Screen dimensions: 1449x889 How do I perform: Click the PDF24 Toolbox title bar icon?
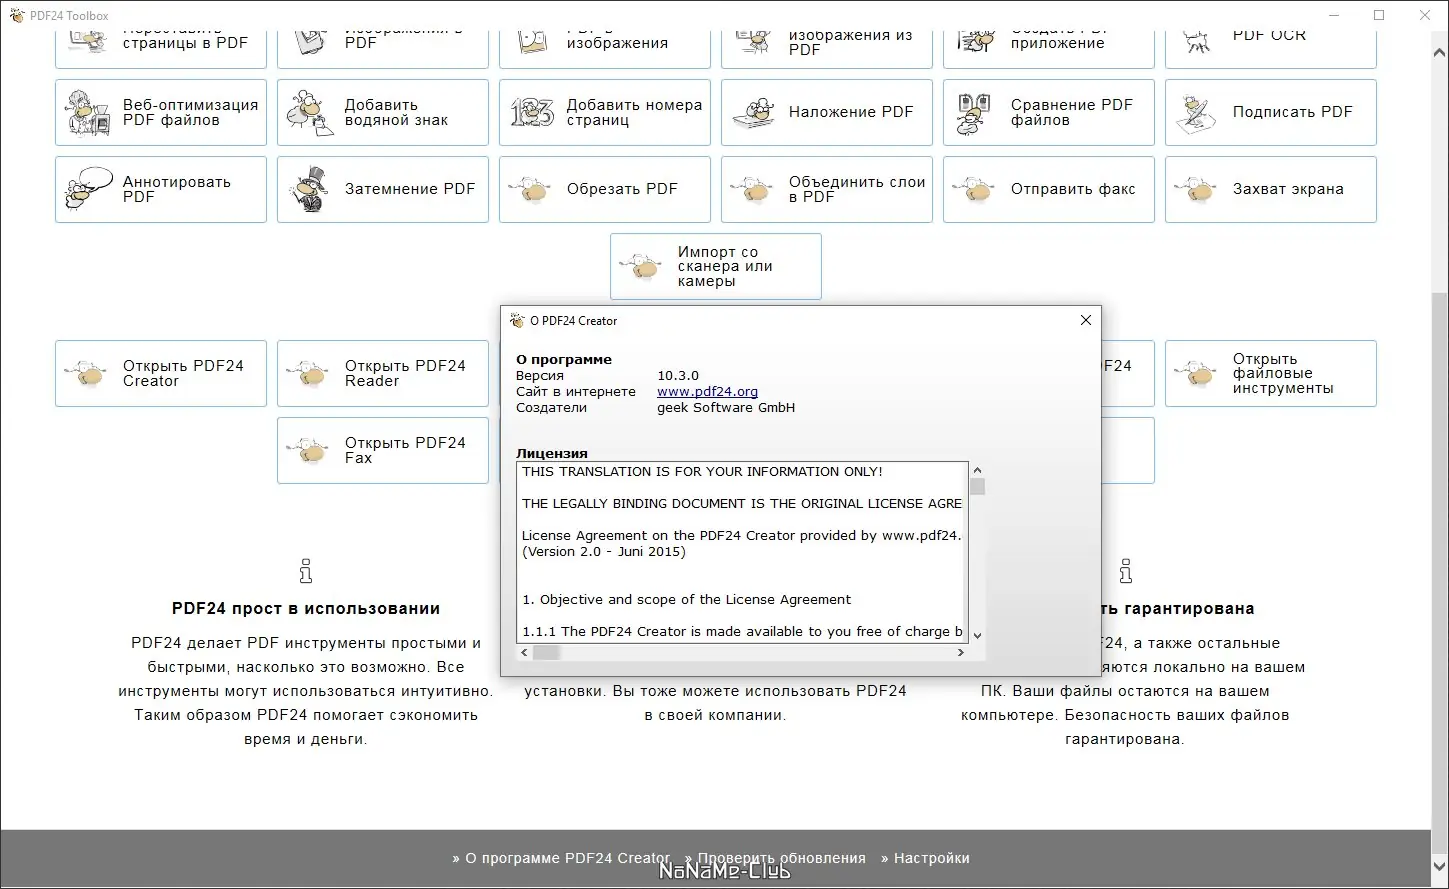(16, 15)
